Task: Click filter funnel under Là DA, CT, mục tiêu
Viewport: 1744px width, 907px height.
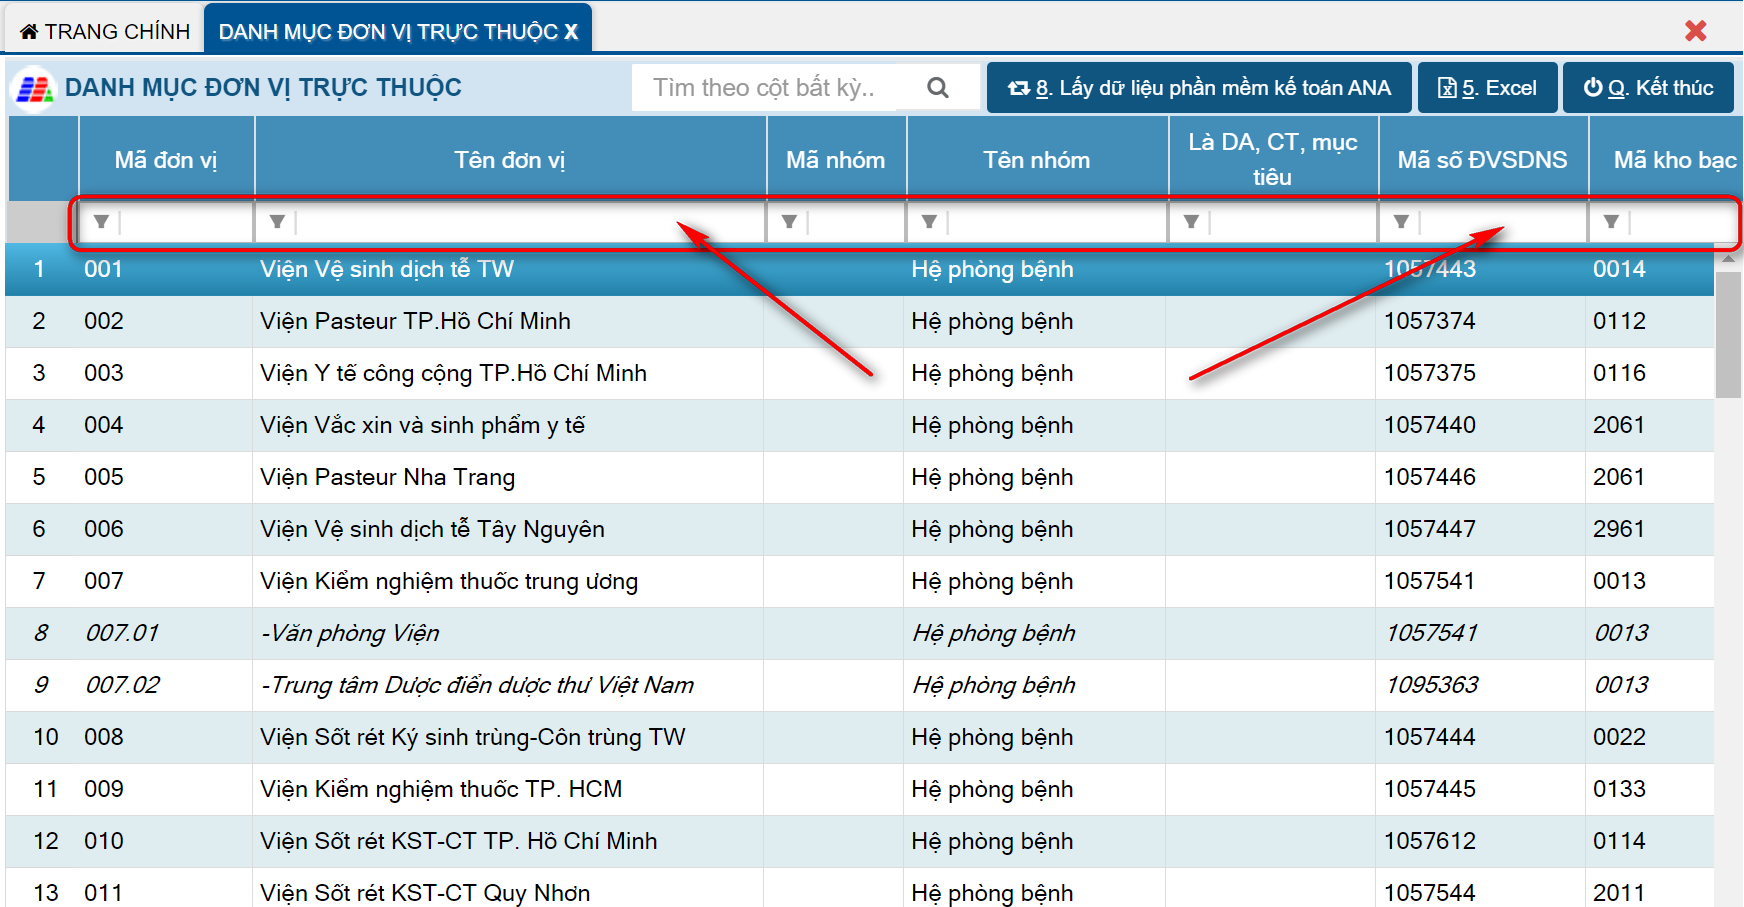Action: pyautogui.click(x=1191, y=222)
